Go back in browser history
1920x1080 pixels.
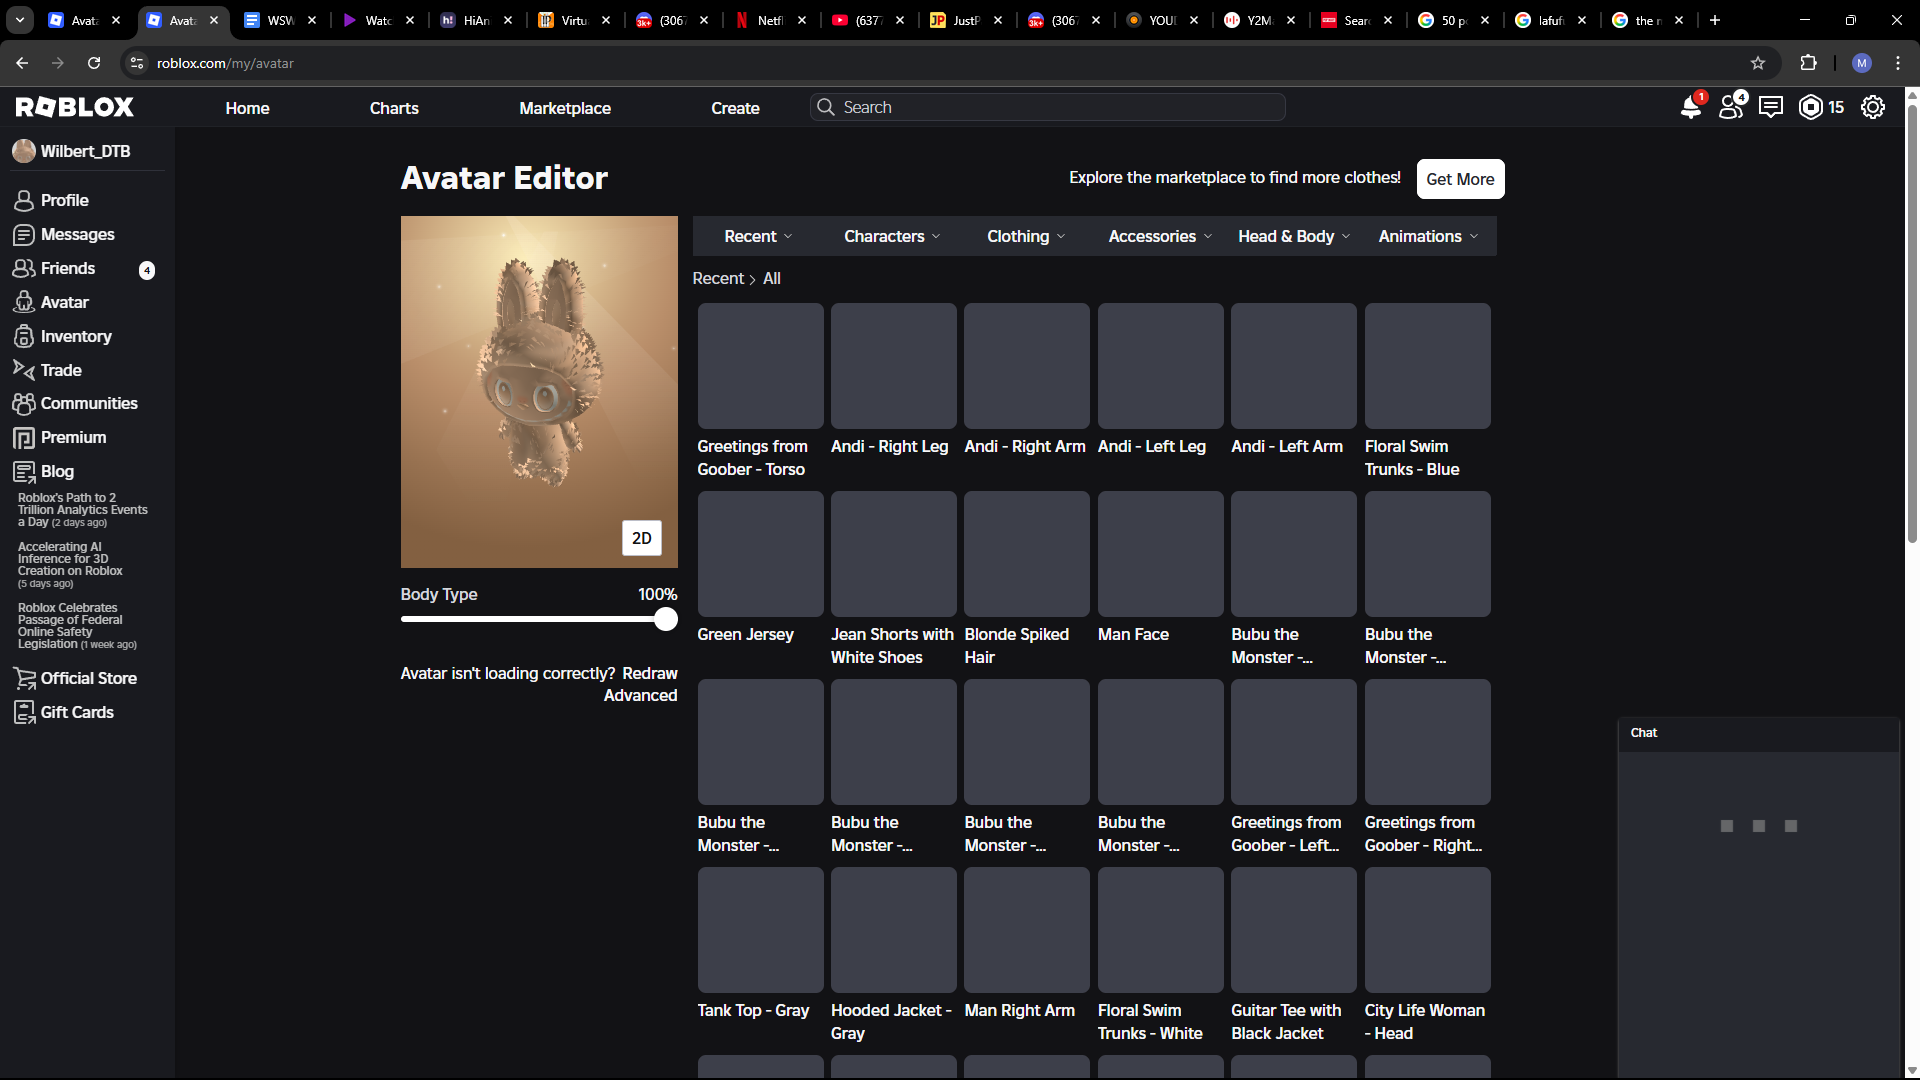pyautogui.click(x=22, y=63)
